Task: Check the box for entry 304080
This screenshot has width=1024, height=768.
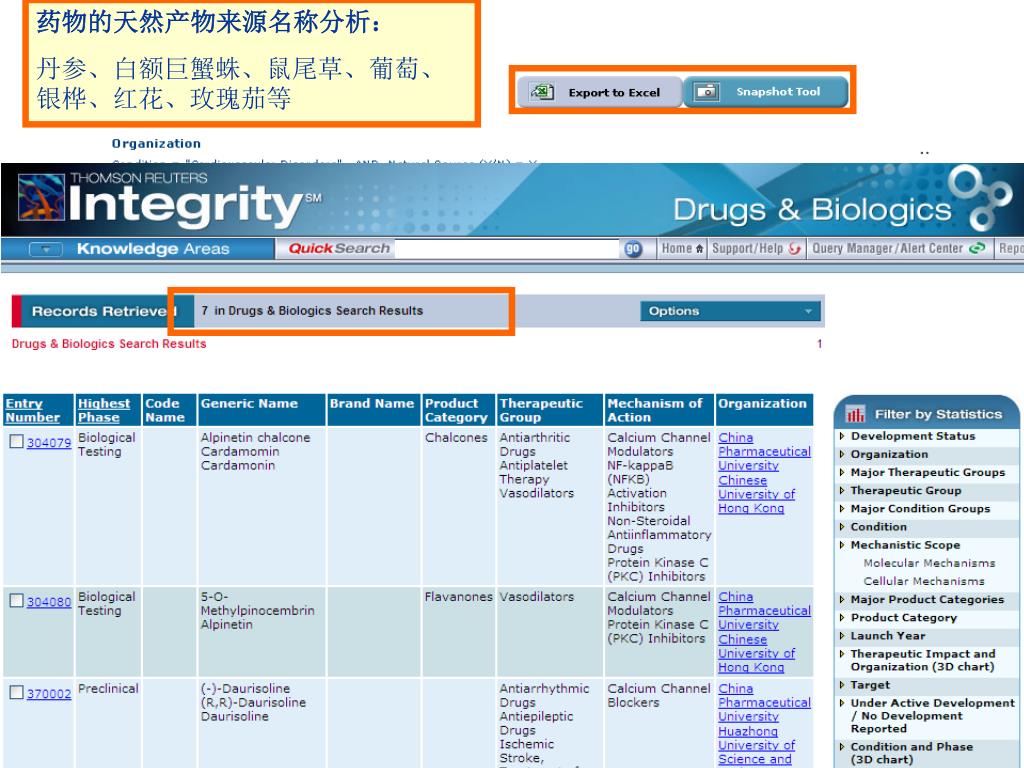Action: click(16, 601)
